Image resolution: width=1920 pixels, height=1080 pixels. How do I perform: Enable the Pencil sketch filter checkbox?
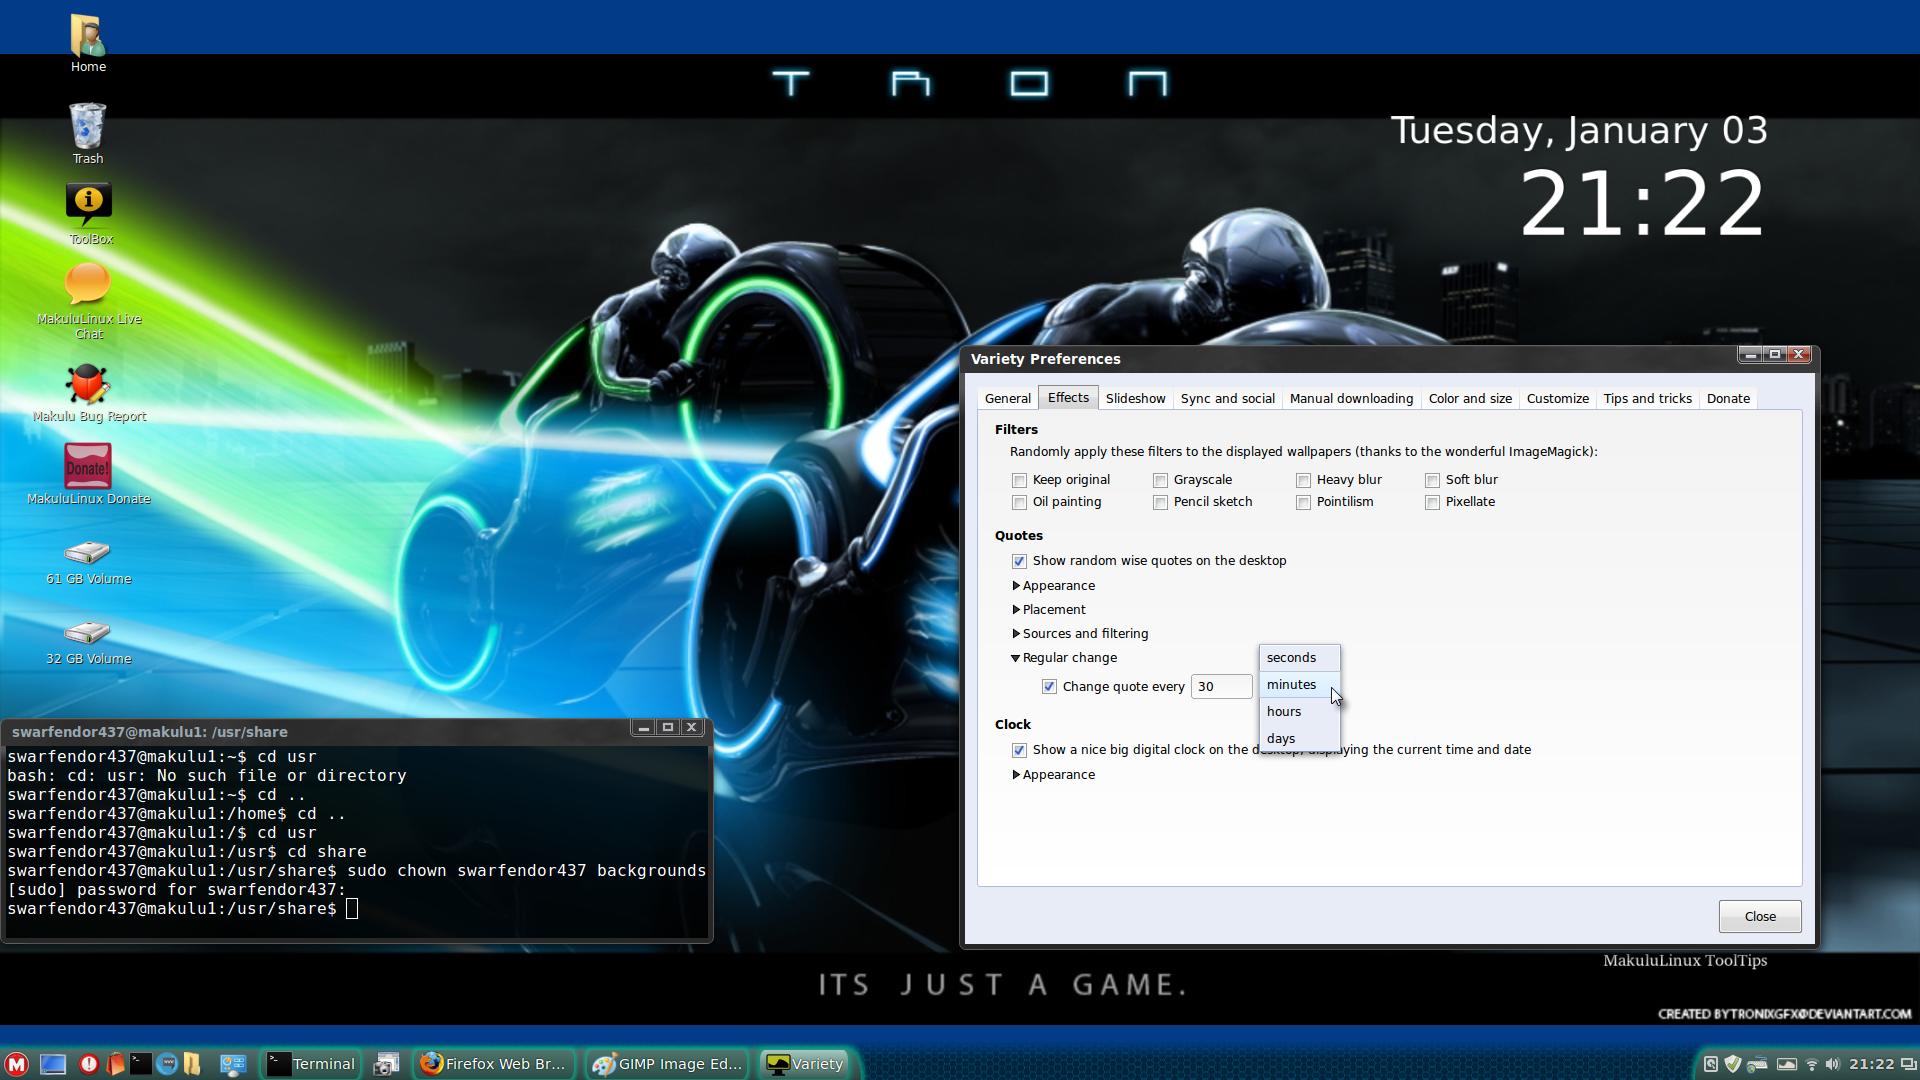coord(1160,502)
